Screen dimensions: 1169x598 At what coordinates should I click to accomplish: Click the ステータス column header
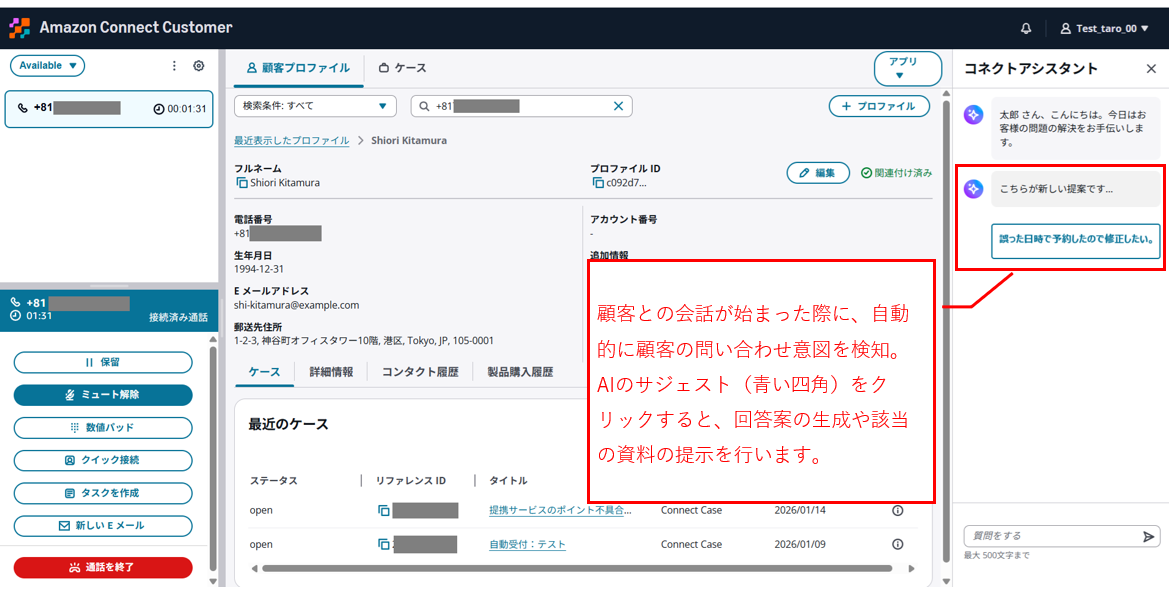coord(274,480)
